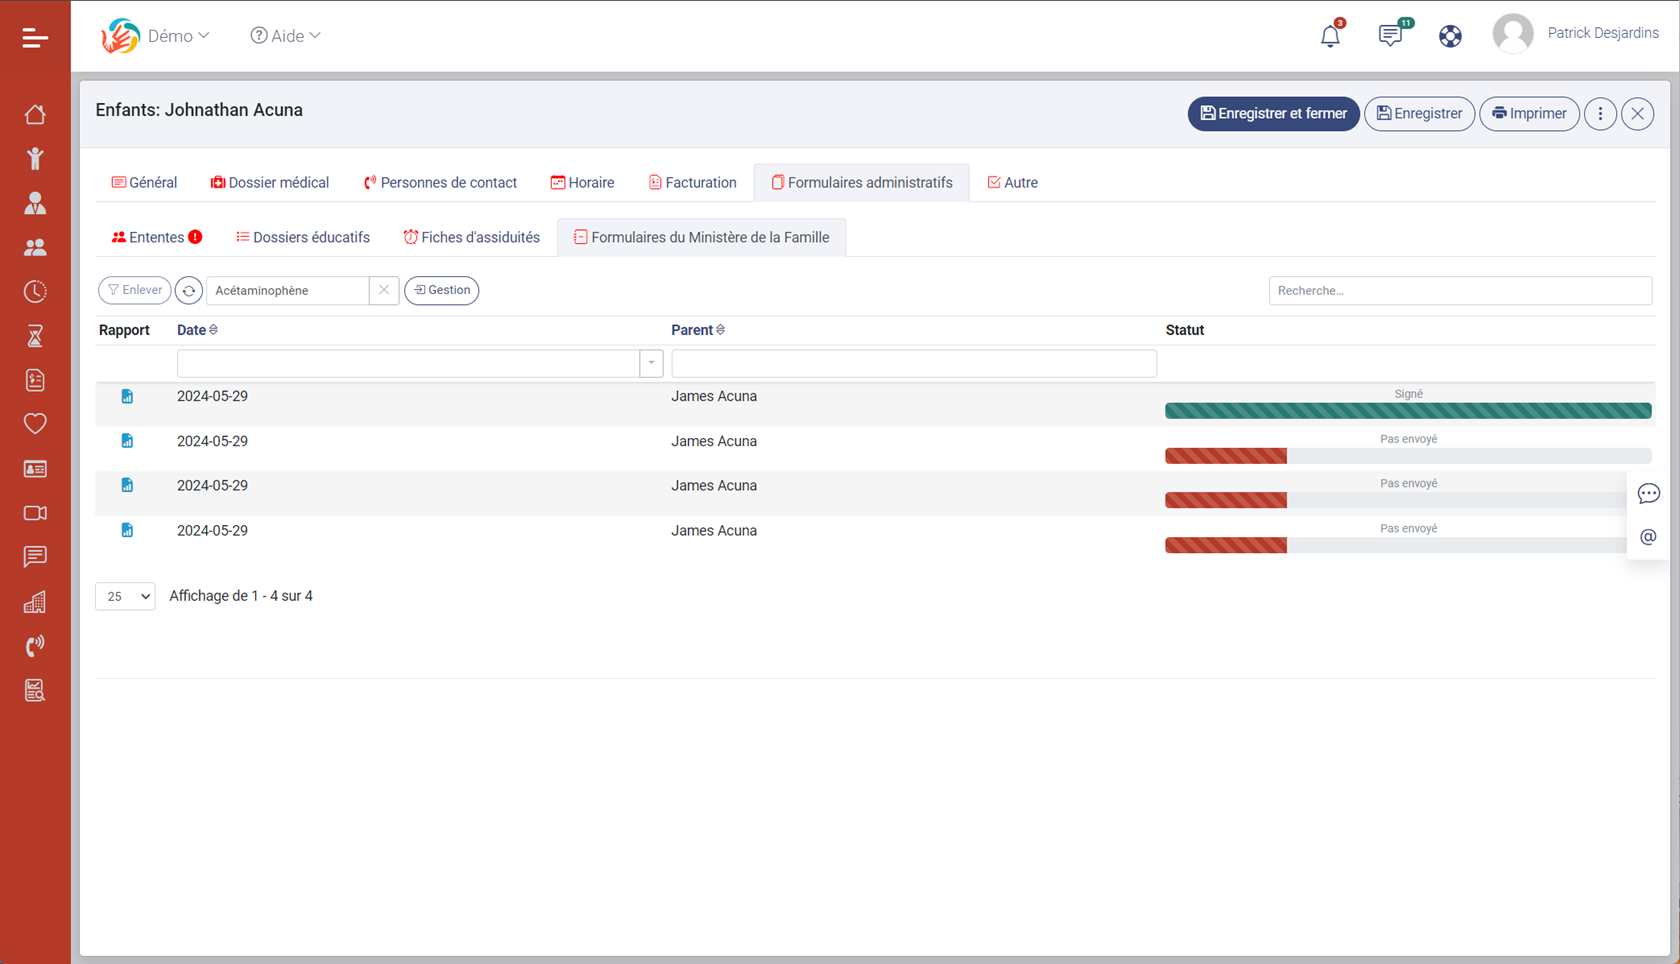Click the Enregistrer et fermer button
The height and width of the screenshot is (964, 1680).
tap(1272, 114)
